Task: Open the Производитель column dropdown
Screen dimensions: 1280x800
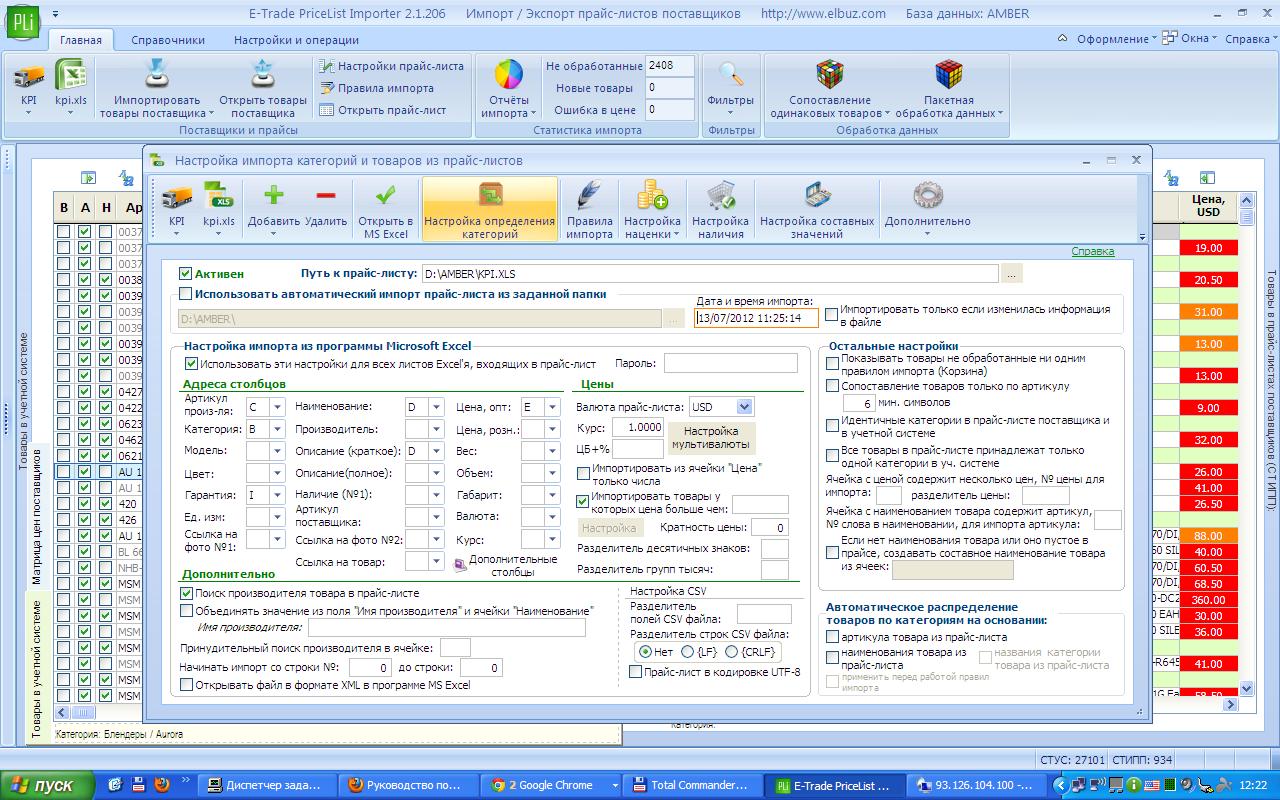Action: pyautogui.click(x=436, y=429)
